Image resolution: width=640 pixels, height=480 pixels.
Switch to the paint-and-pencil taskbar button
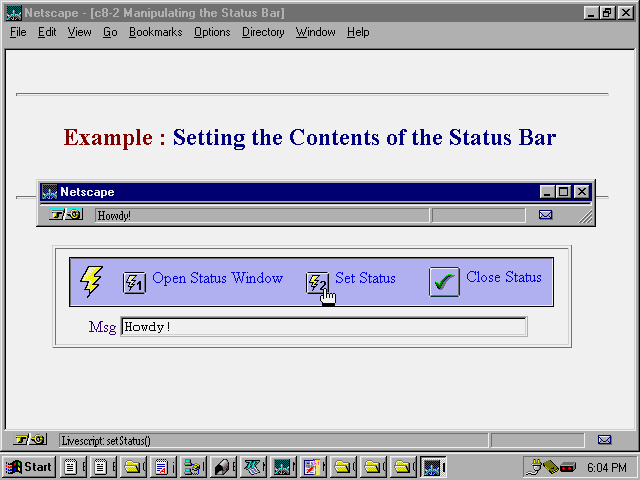pyautogui.click(x=313, y=467)
